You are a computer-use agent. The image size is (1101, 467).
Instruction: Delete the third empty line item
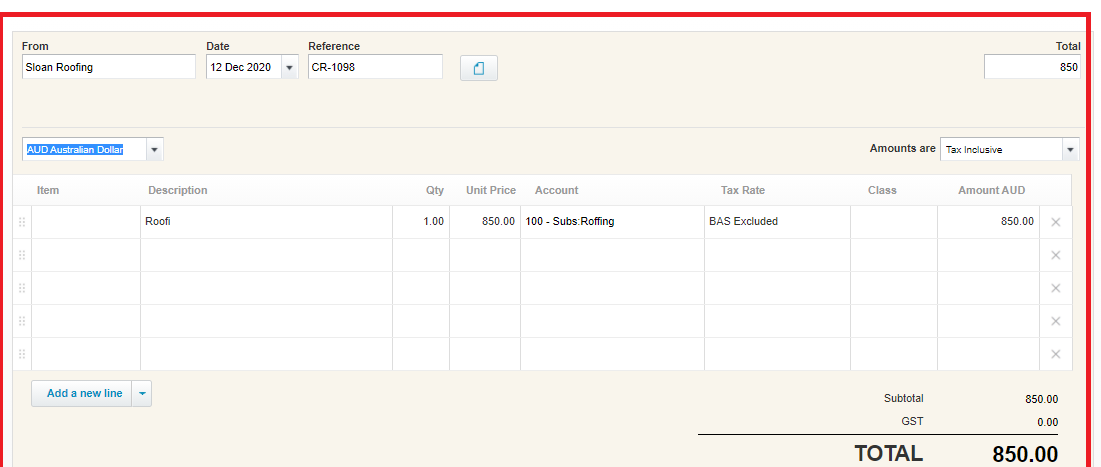(x=1055, y=321)
